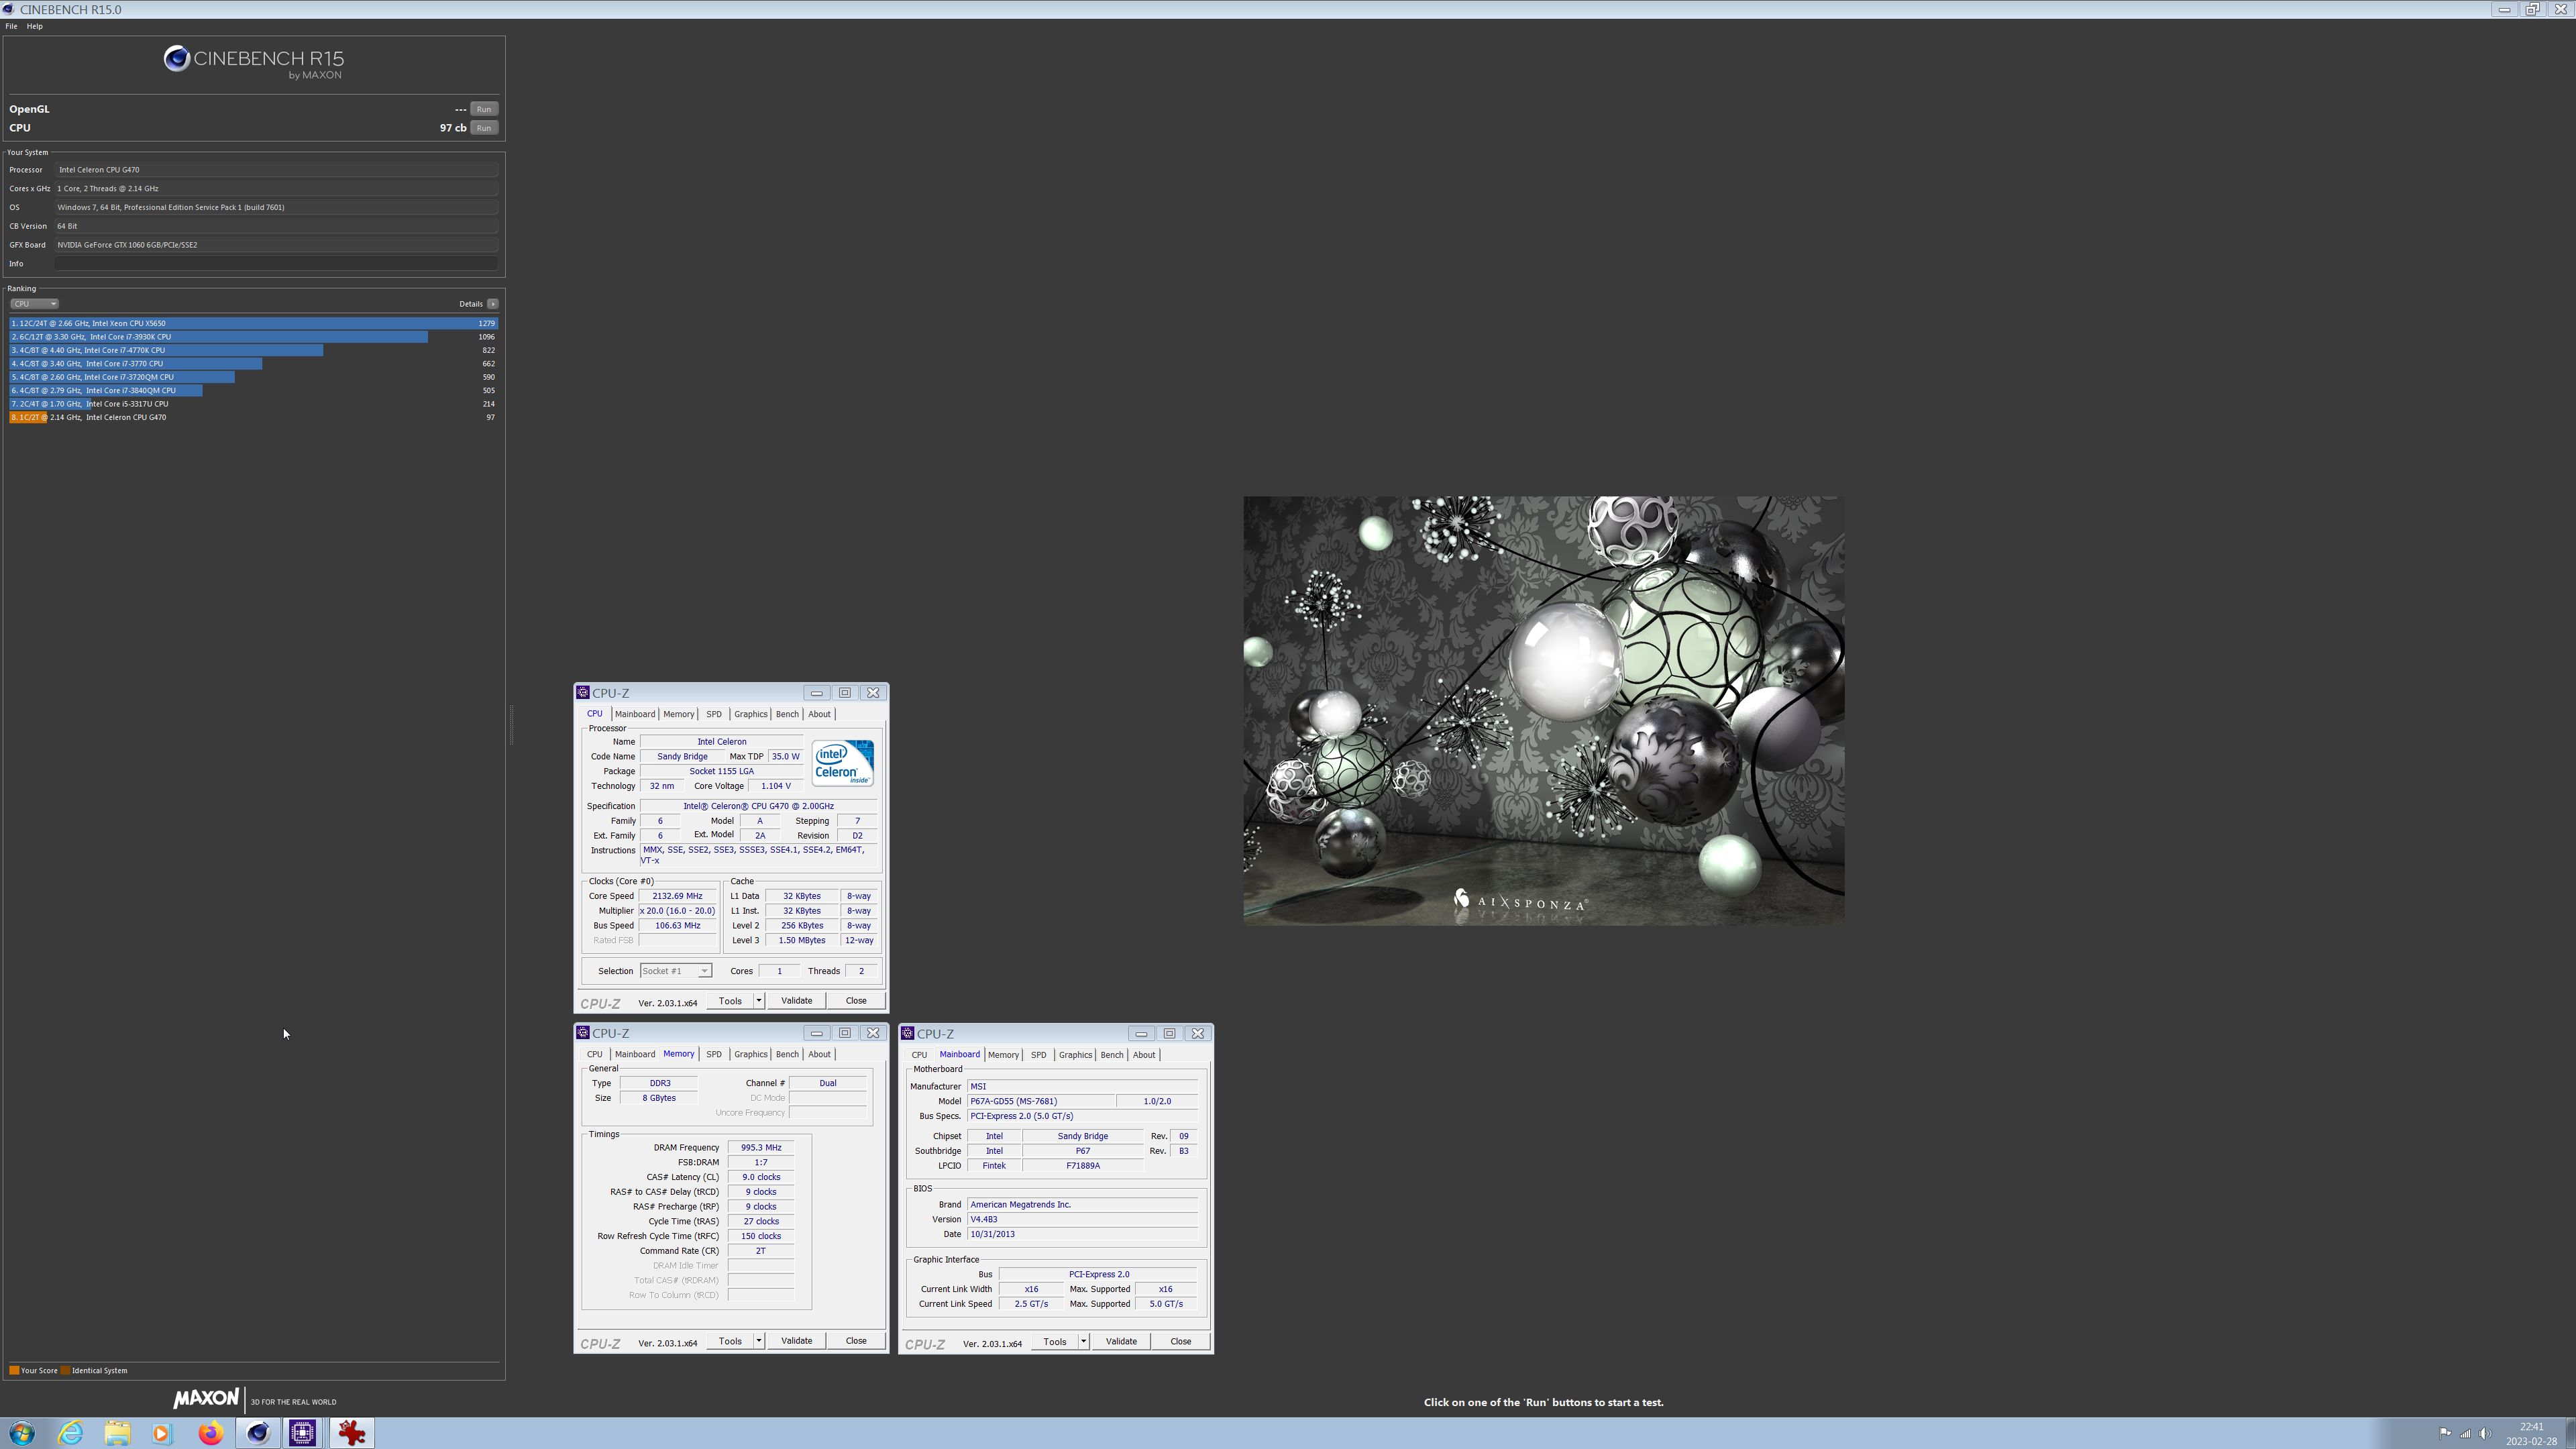2576x1449 pixels.
Task: Switch to Mainboard tab in top CPU-Z window
Action: pyautogui.click(x=635, y=714)
